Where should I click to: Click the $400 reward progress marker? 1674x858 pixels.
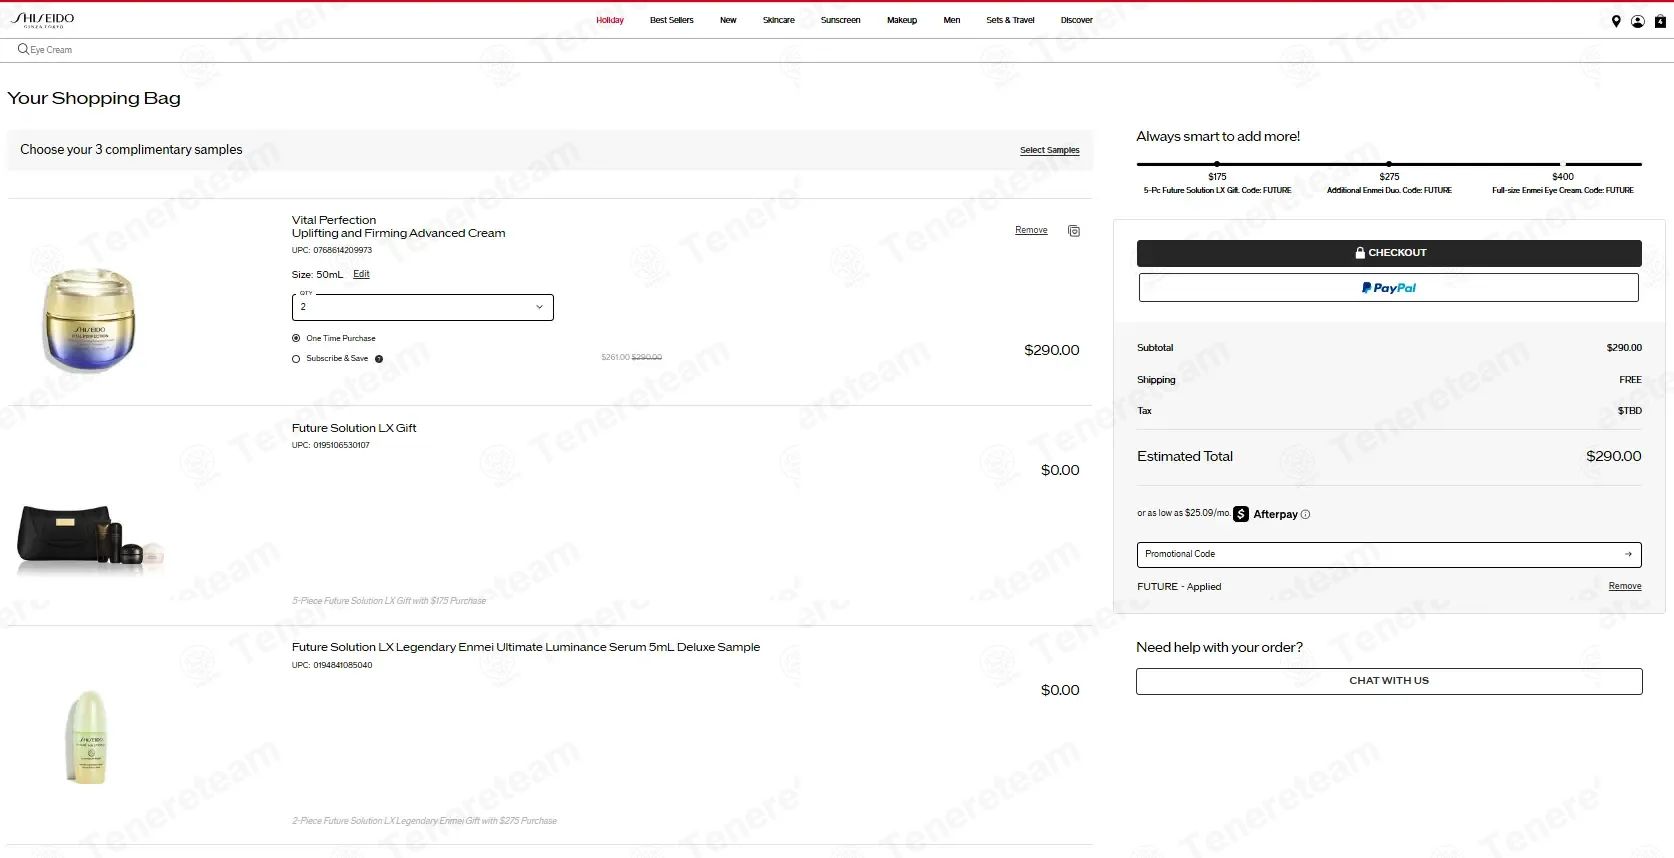[x=1562, y=164]
